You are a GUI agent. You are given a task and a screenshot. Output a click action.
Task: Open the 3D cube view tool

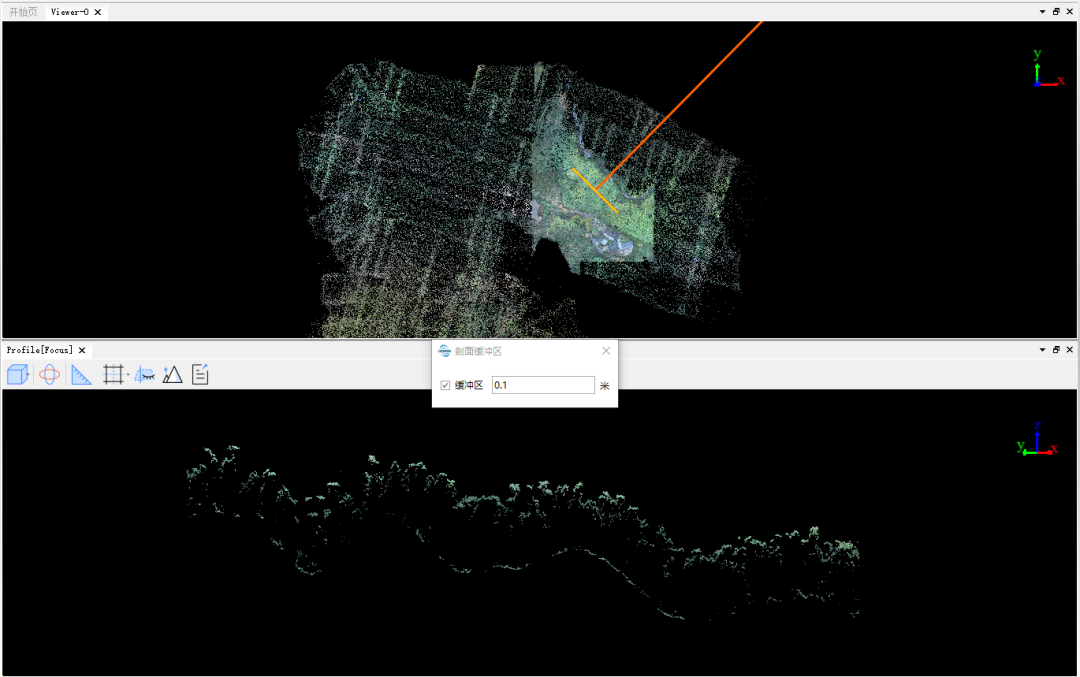pos(18,375)
